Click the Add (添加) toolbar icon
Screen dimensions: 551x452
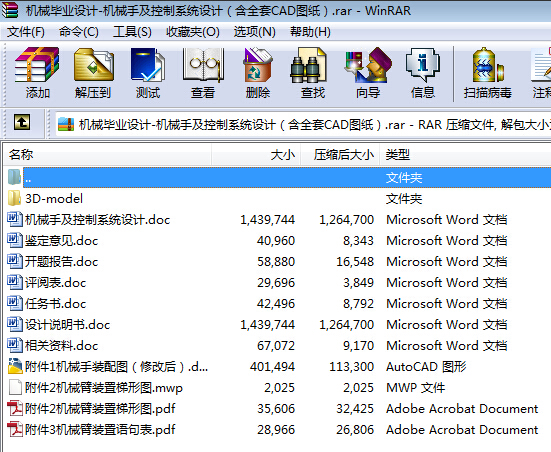click(37, 65)
